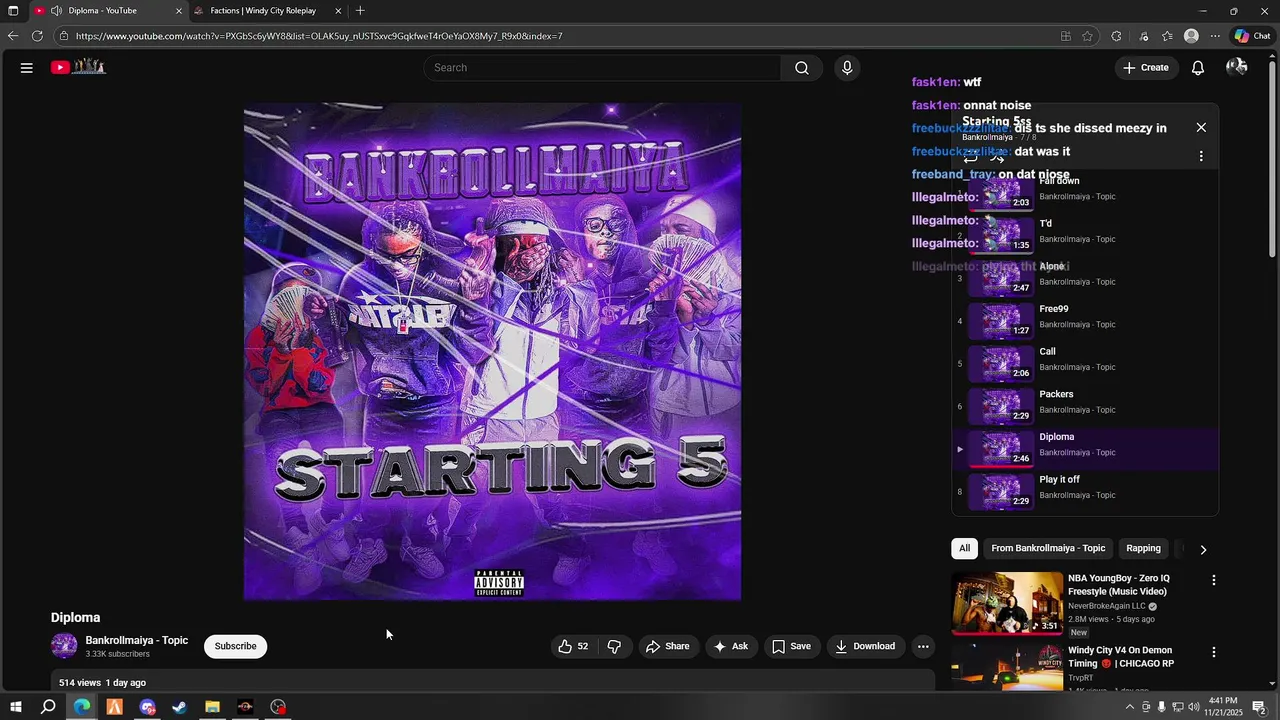This screenshot has height=720, width=1280.
Task: Select the Diploma - YouTube tab
Action: click(103, 11)
